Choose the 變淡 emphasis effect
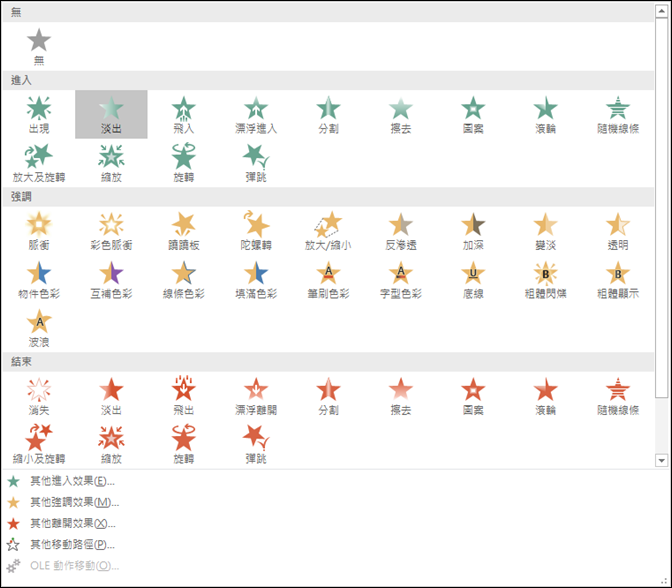Image resolution: width=672 pixels, height=588 pixels. 546,231
